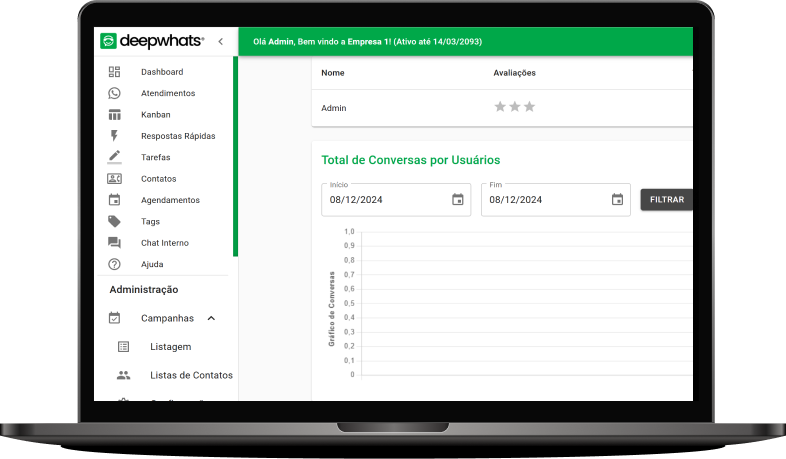Click the Tarefas pencil icon

114,157
